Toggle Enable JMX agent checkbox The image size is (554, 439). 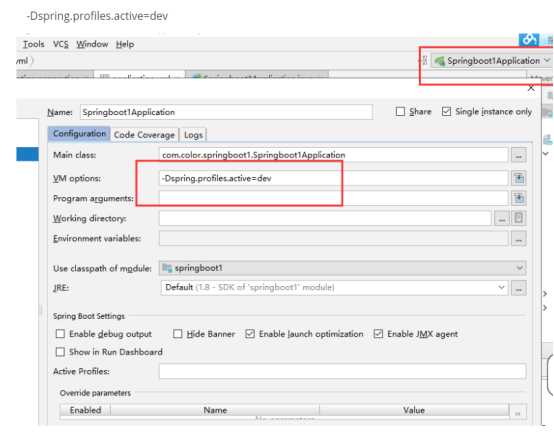pos(378,334)
